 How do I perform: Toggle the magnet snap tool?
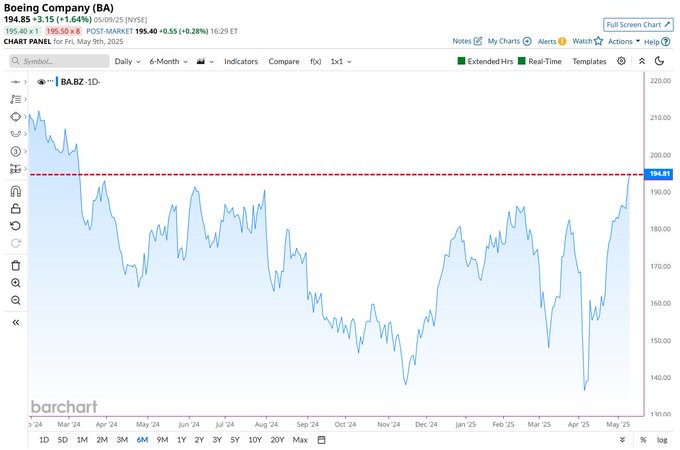(16, 191)
